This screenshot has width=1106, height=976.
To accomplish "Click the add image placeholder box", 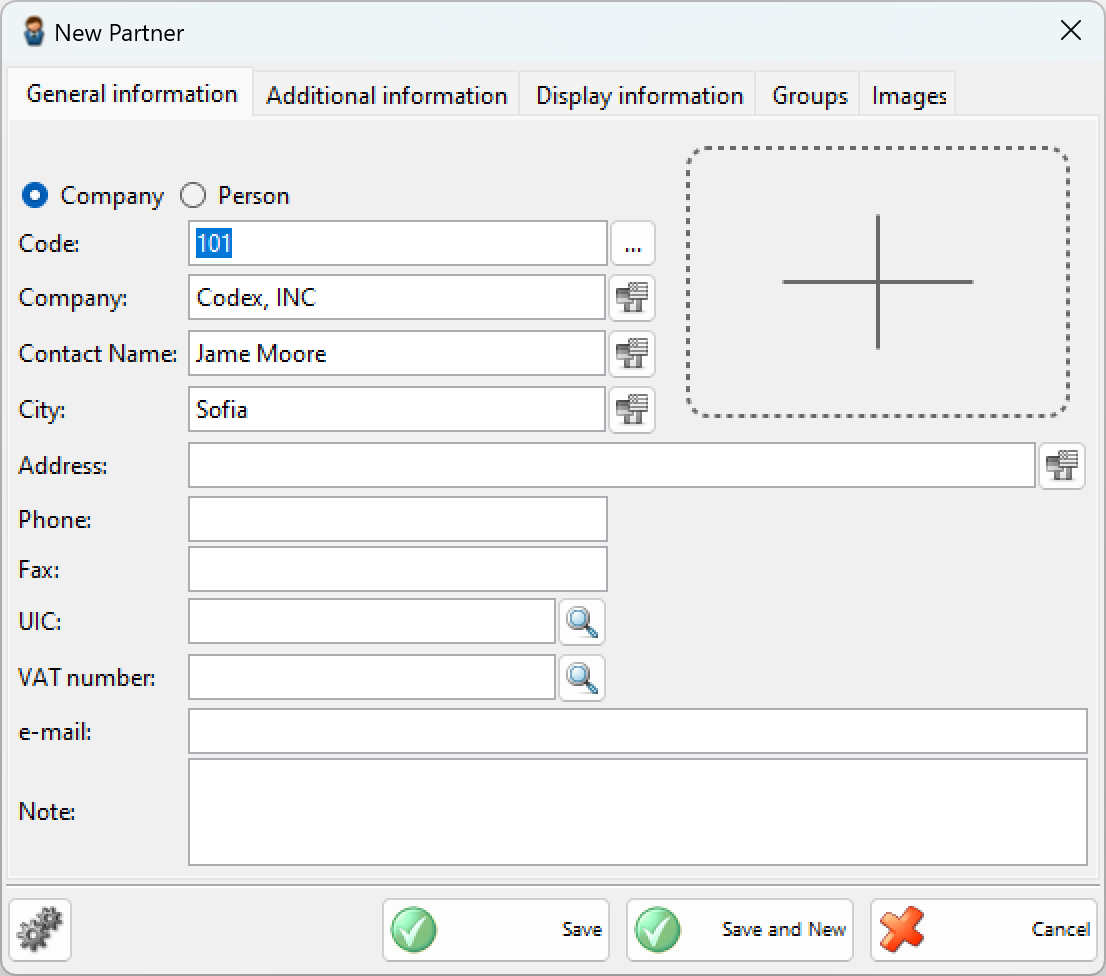I will pos(877,282).
